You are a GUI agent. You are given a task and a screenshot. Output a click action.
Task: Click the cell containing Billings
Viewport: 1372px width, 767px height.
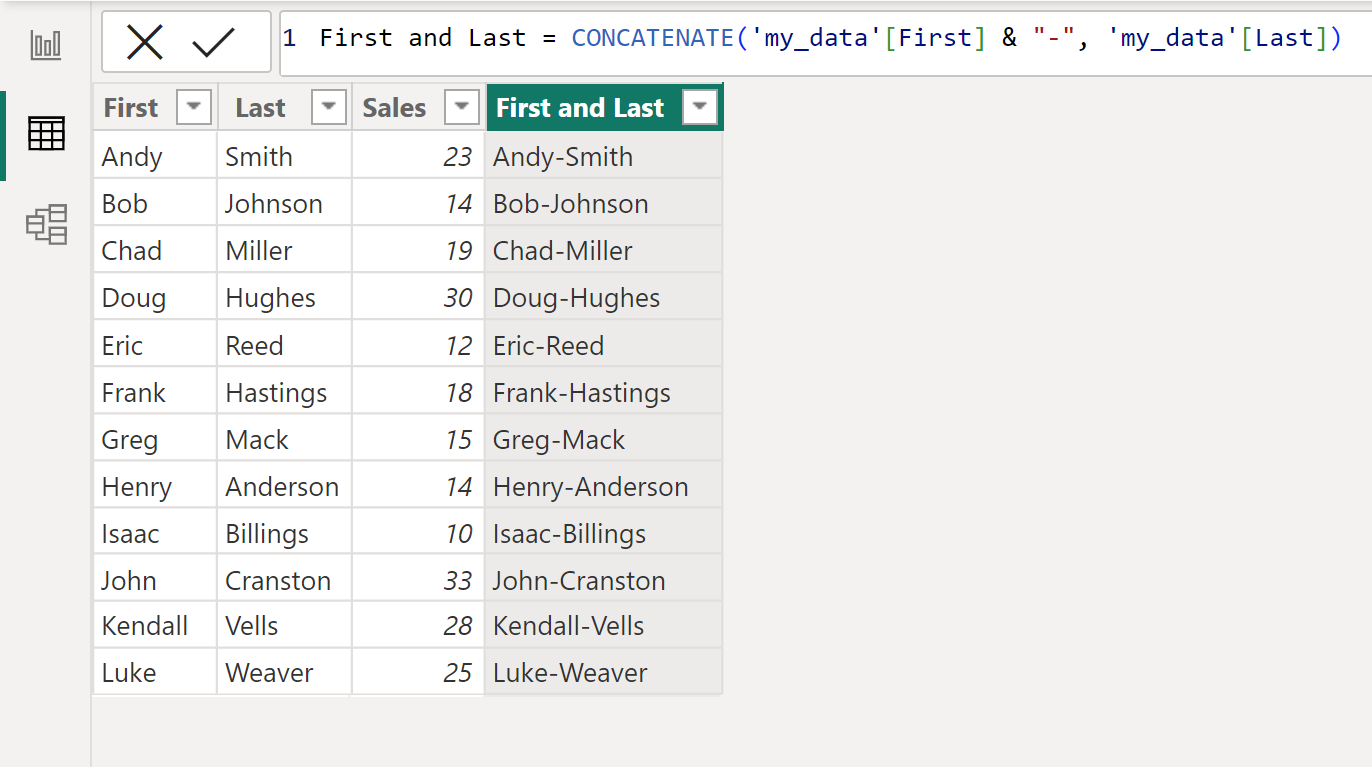point(284,533)
